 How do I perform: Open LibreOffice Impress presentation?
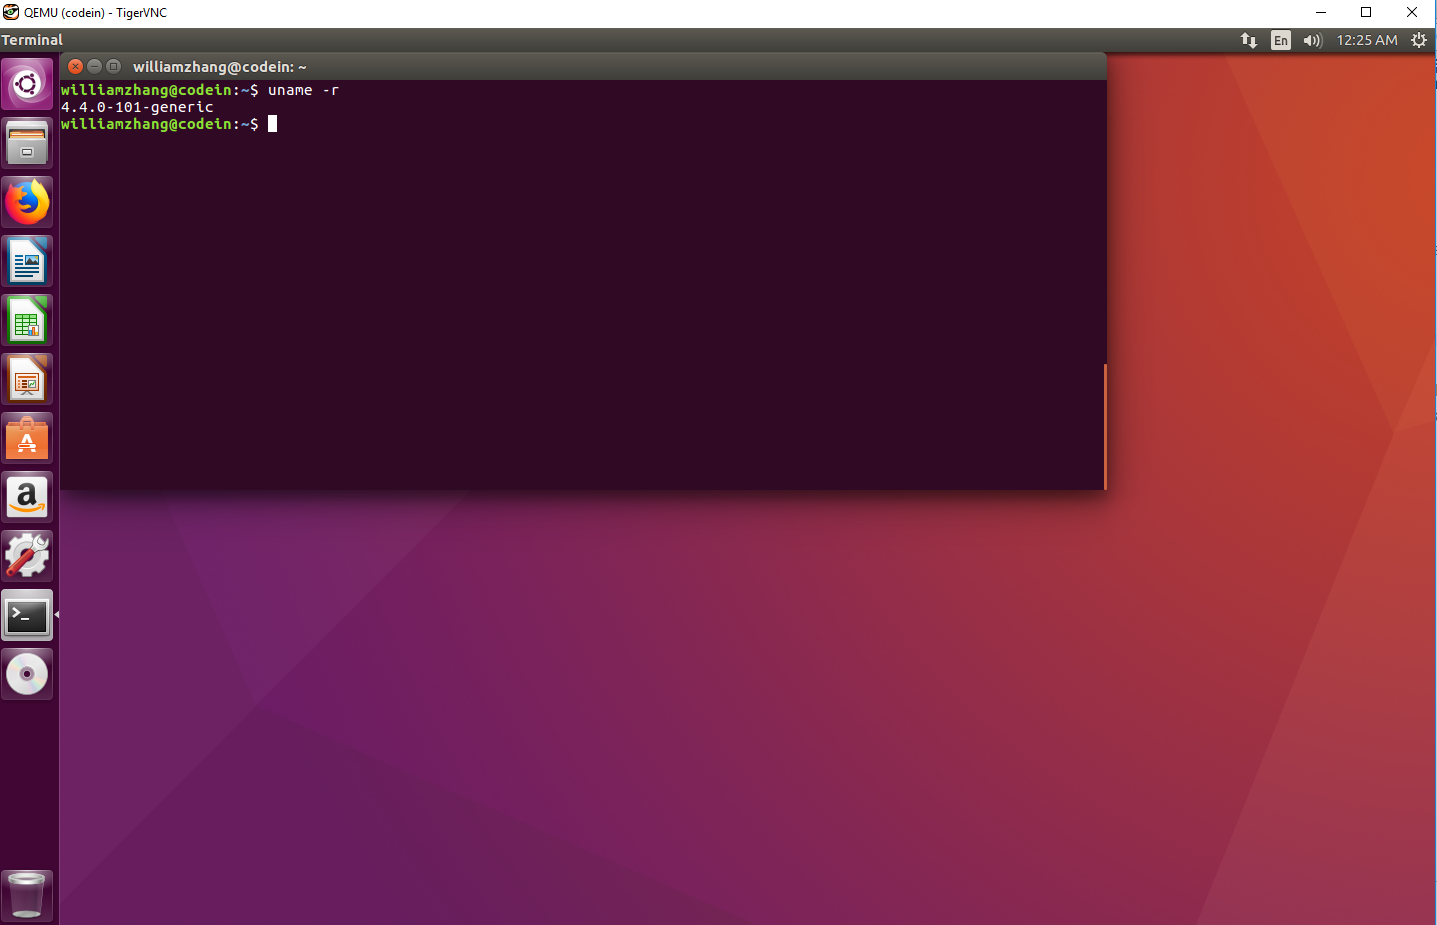point(27,379)
